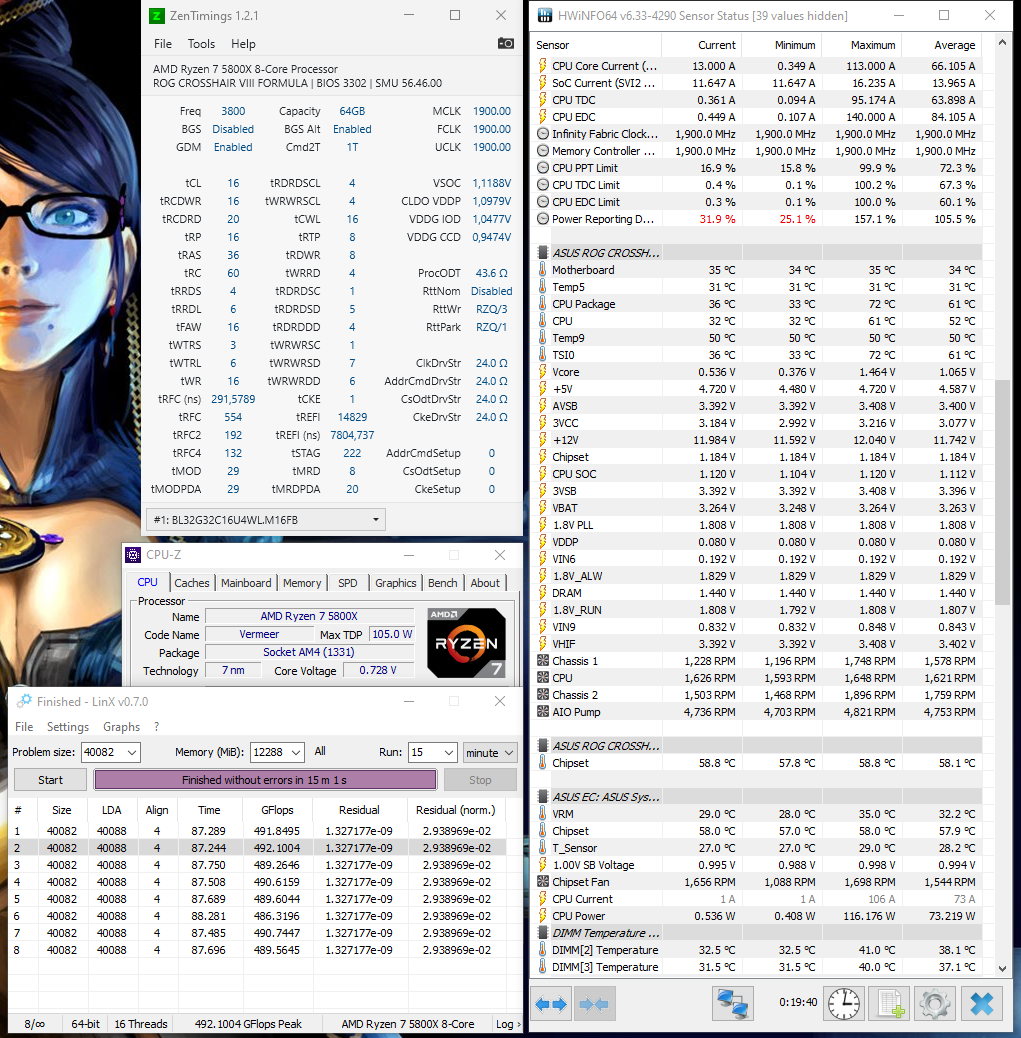This screenshot has height=1038, width=1021.
Task: Click the ZenTimings screenshot camera icon
Action: (506, 43)
